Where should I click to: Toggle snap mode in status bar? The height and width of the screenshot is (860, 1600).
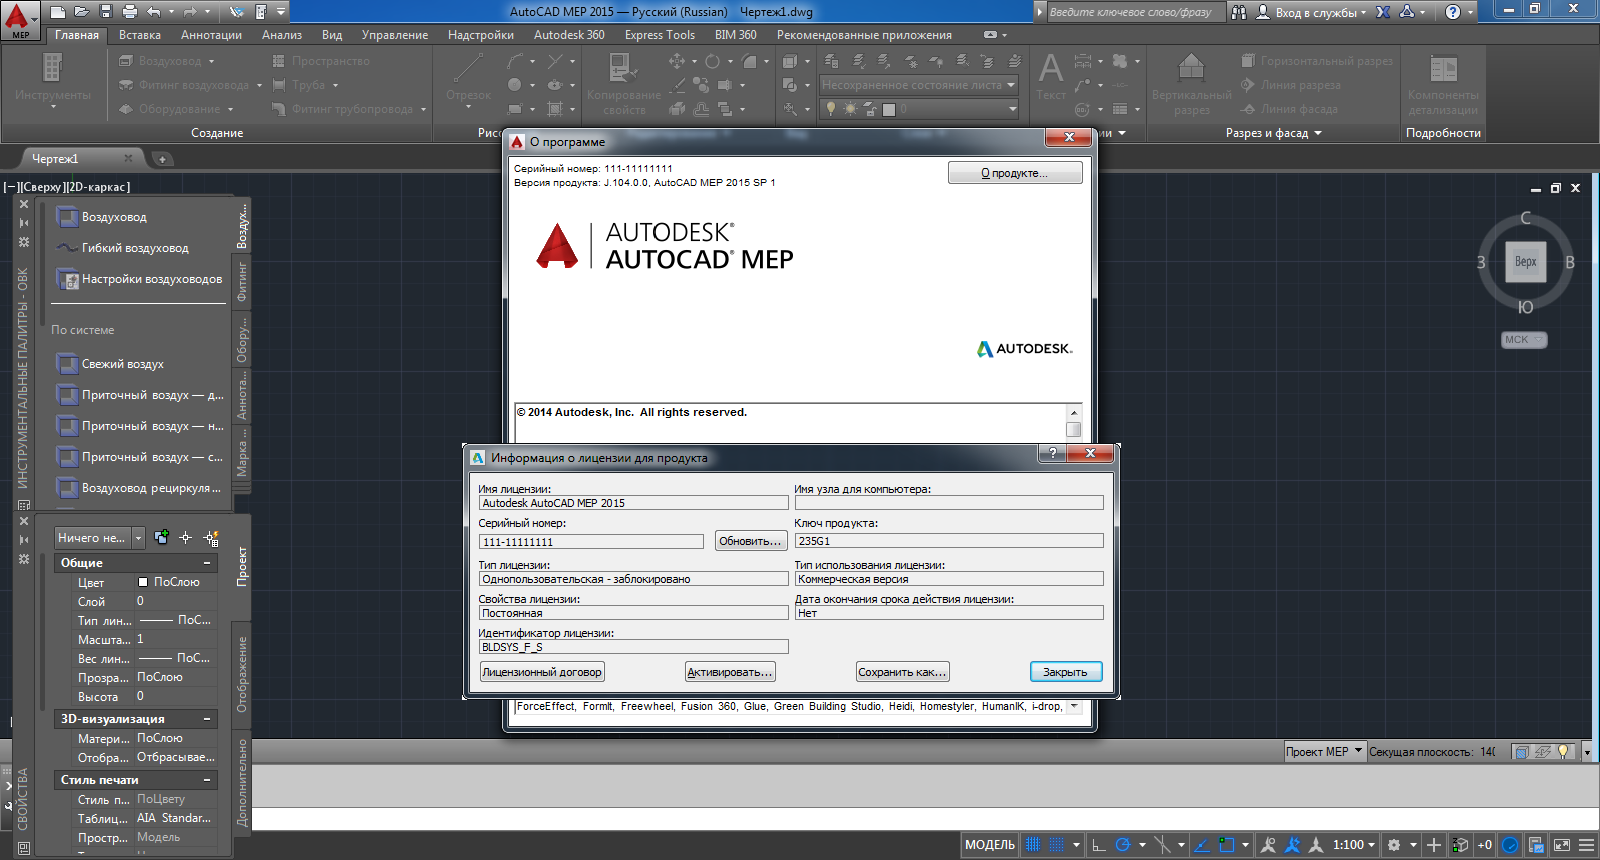point(1056,845)
